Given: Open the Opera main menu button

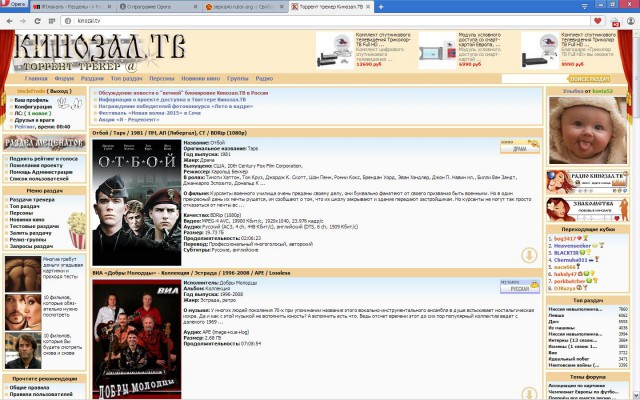Looking at the screenshot, I should point(14,4).
